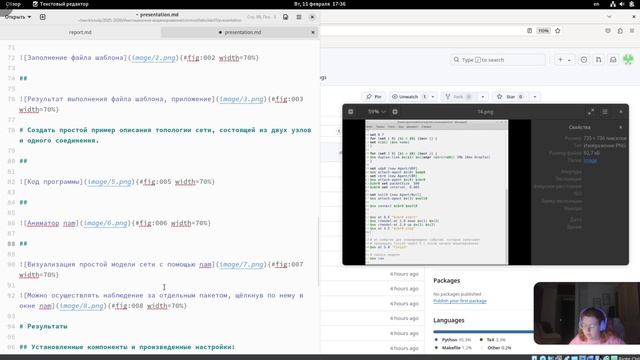Click the image/2.png link in editor
The width and height of the screenshot is (640, 360).
(154, 58)
